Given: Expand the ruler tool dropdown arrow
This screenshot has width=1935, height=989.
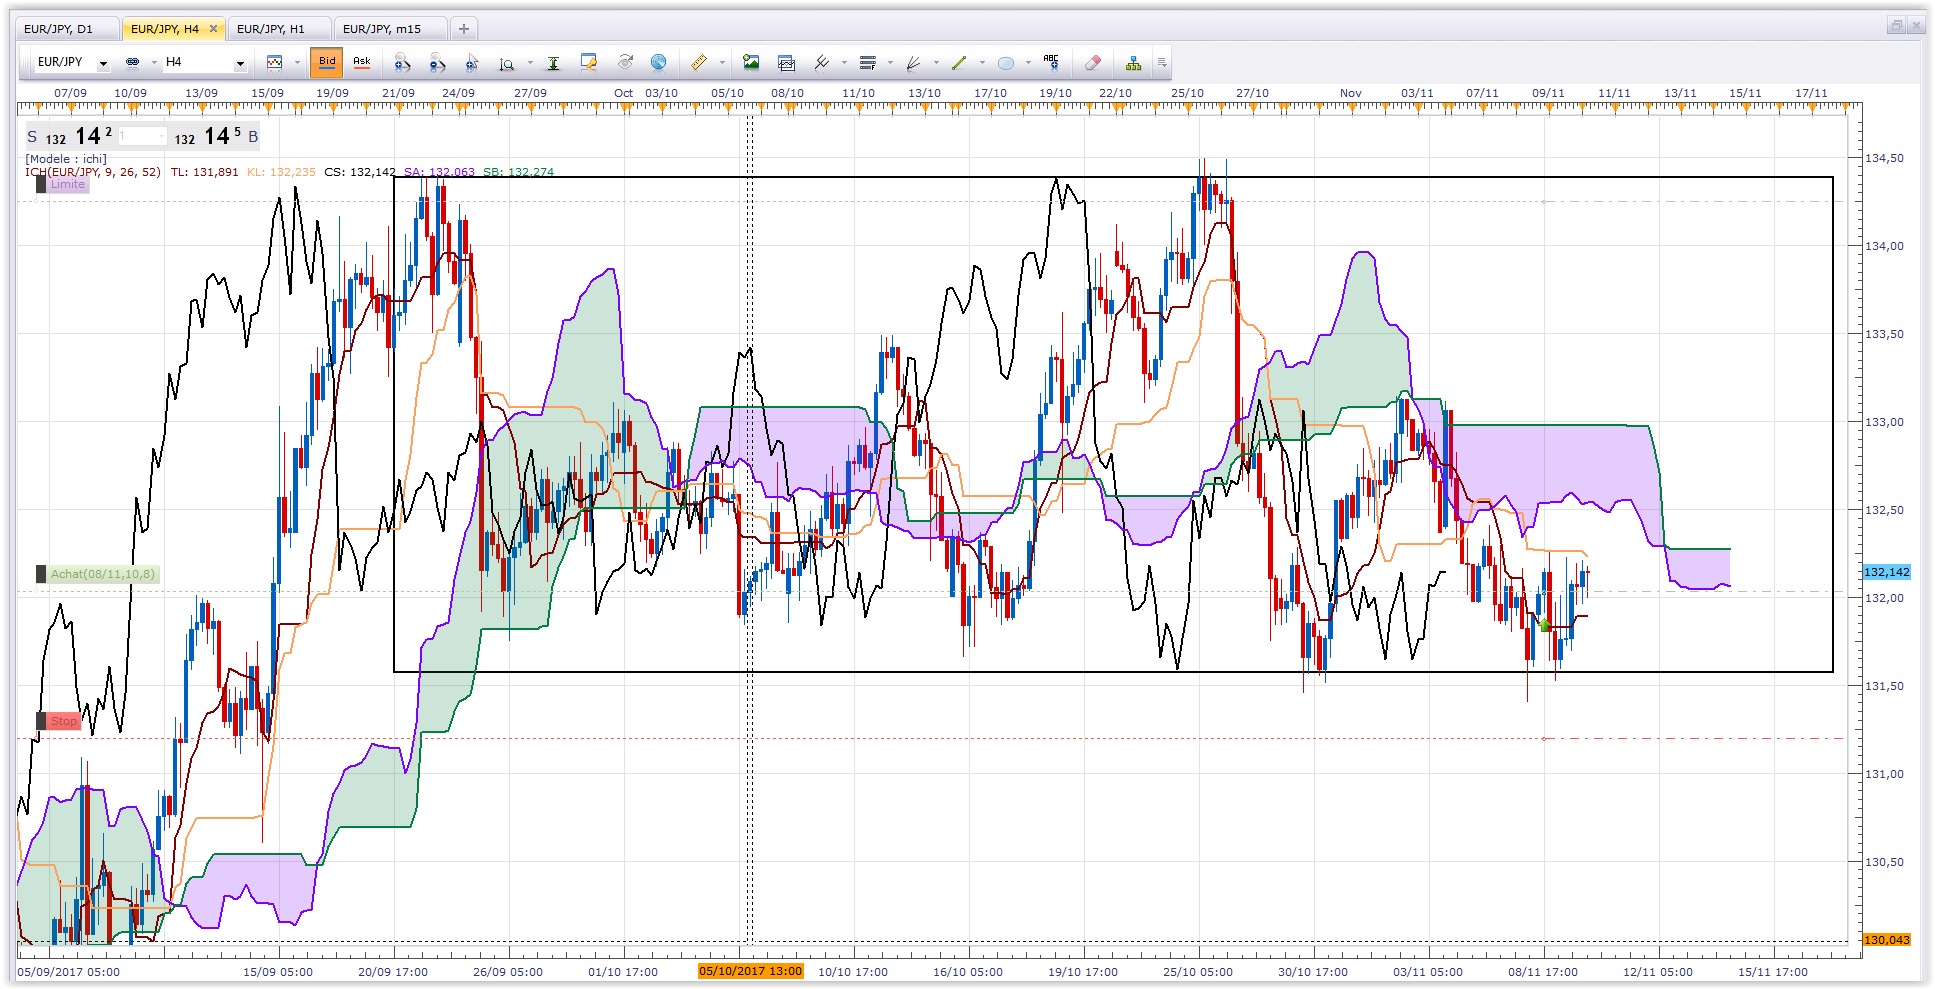Looking at the screenshot, I should coord(722,63).
